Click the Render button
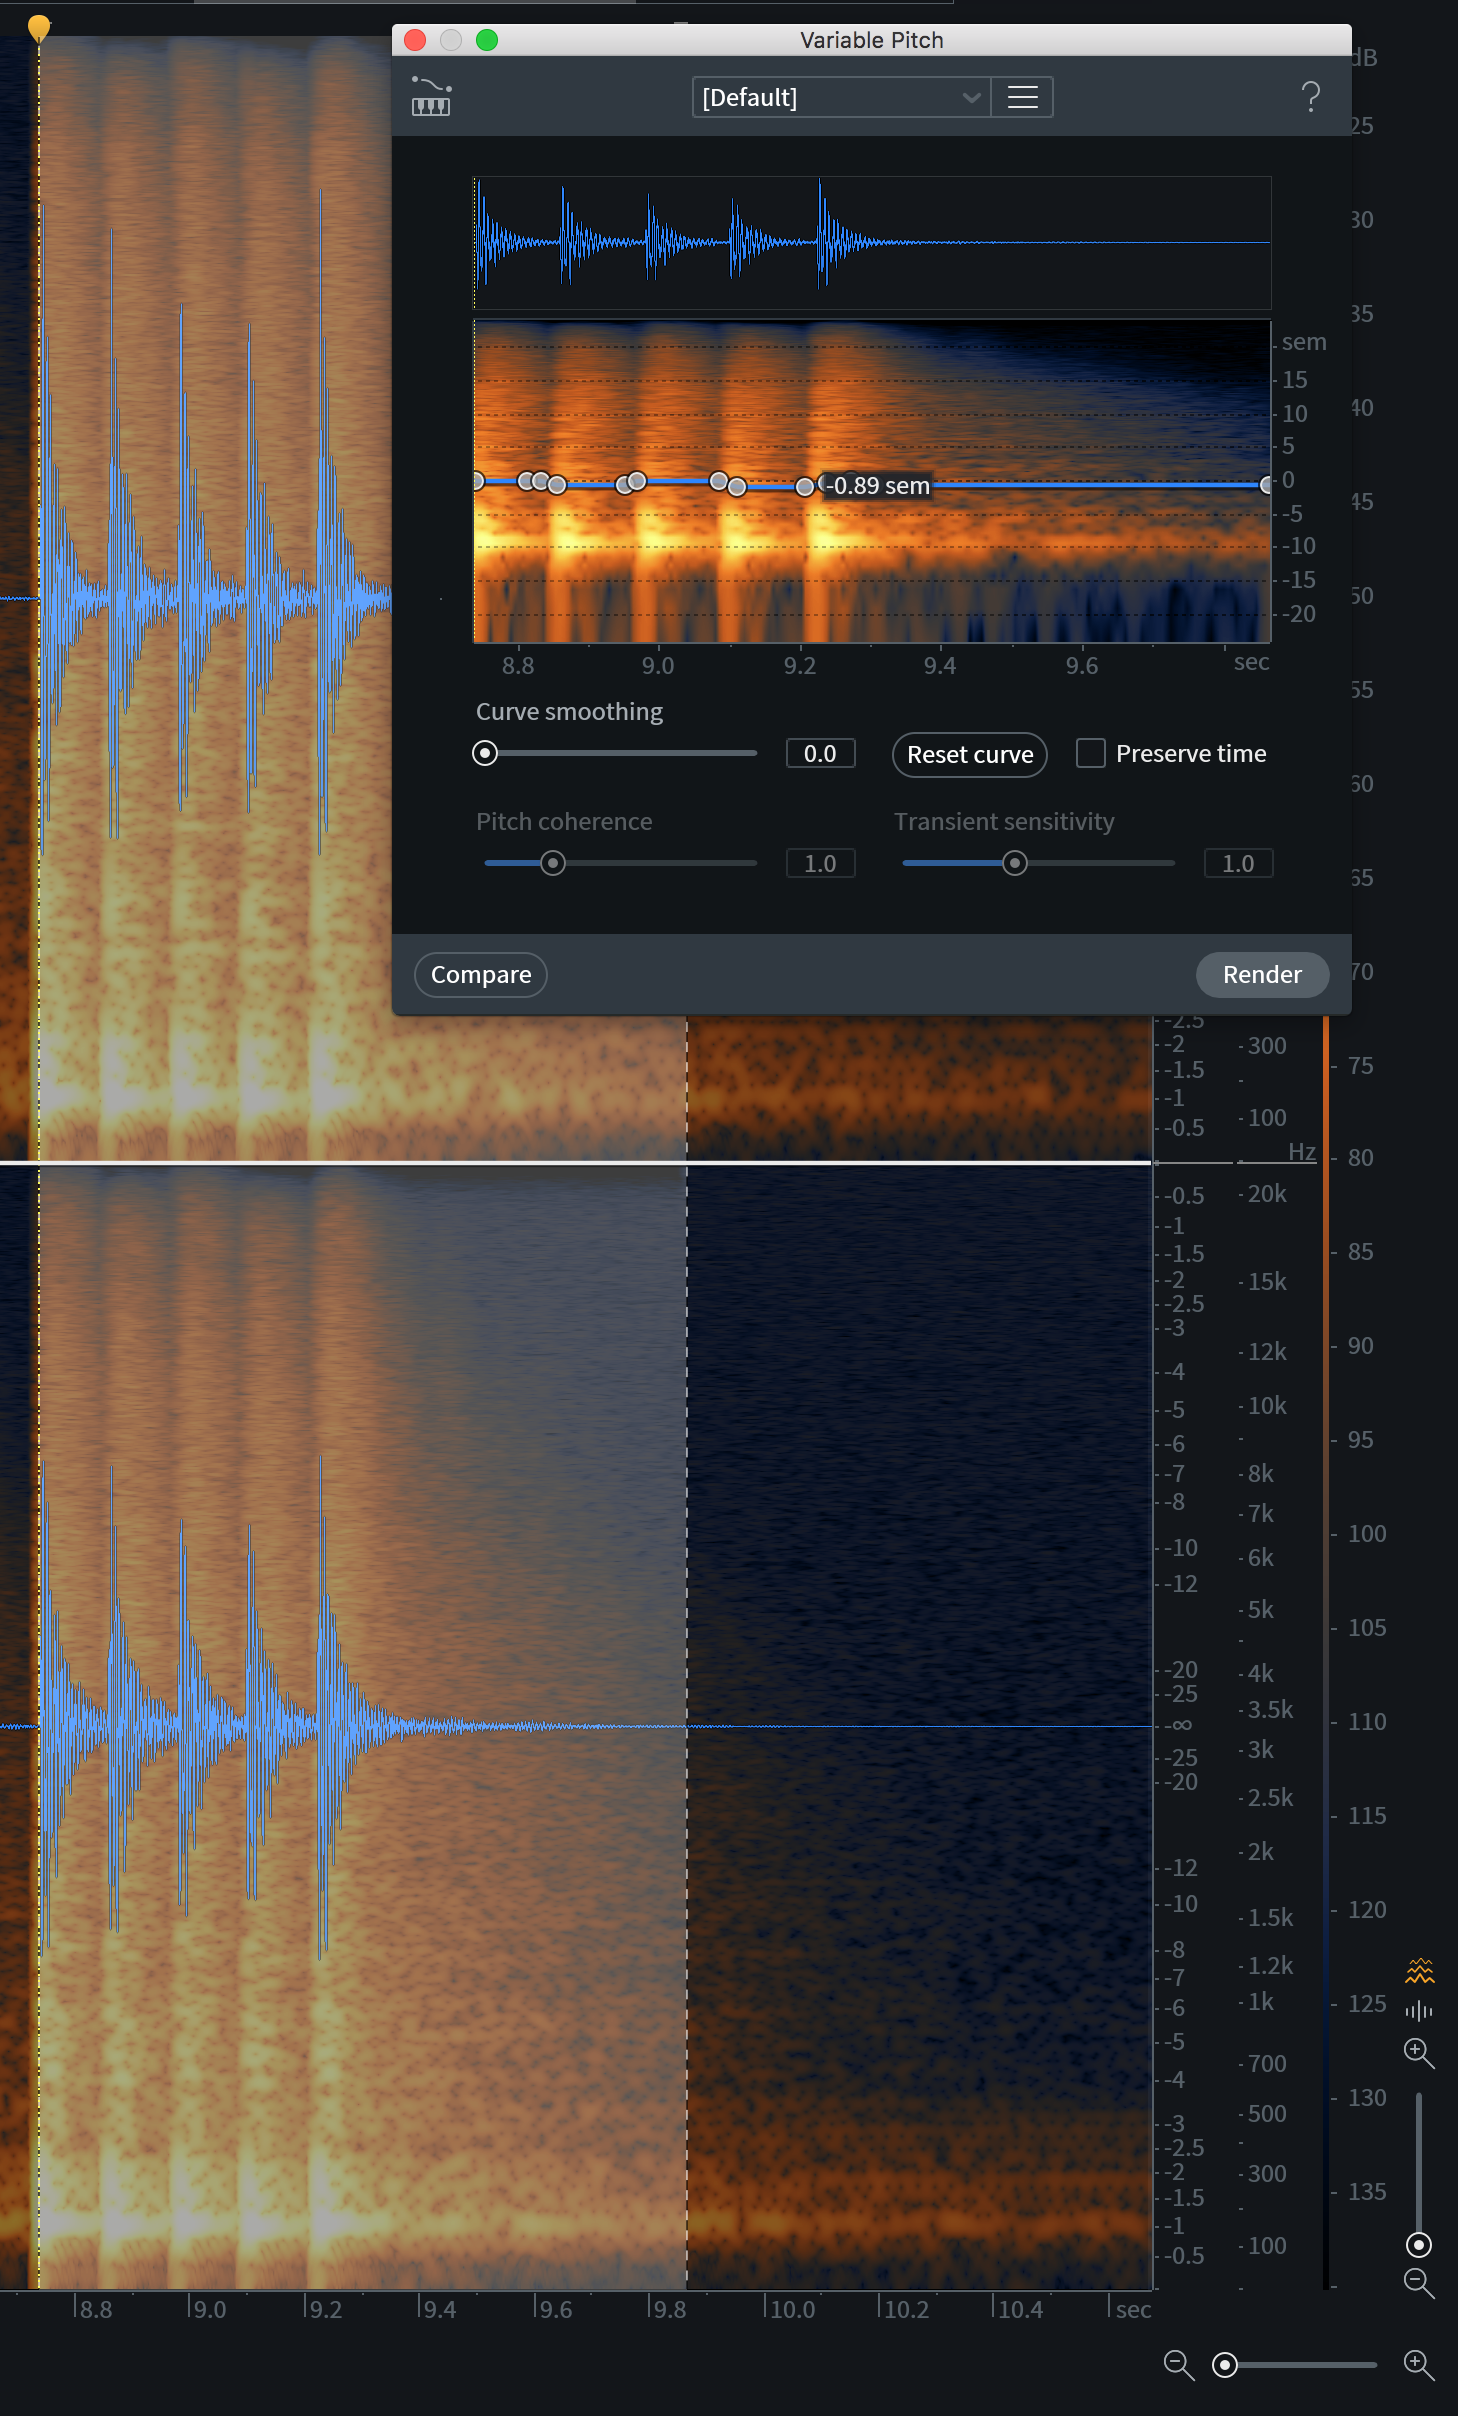The width and height of the screenshot is (1458, 2416). click(1262, 975)
